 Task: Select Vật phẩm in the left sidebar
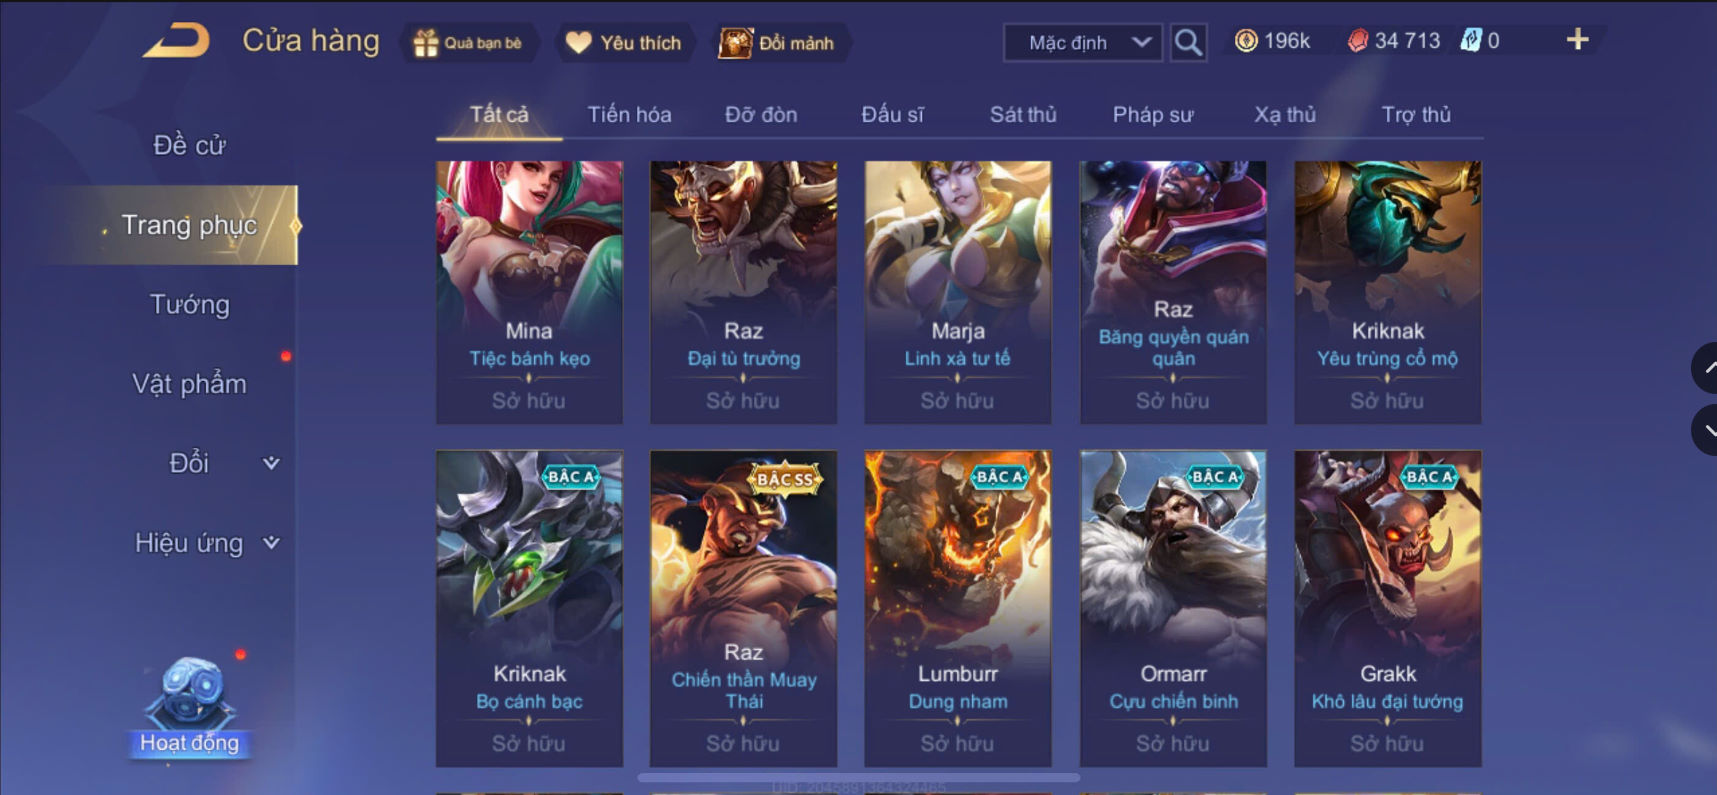pyautogui.click(x=189, y=384)
